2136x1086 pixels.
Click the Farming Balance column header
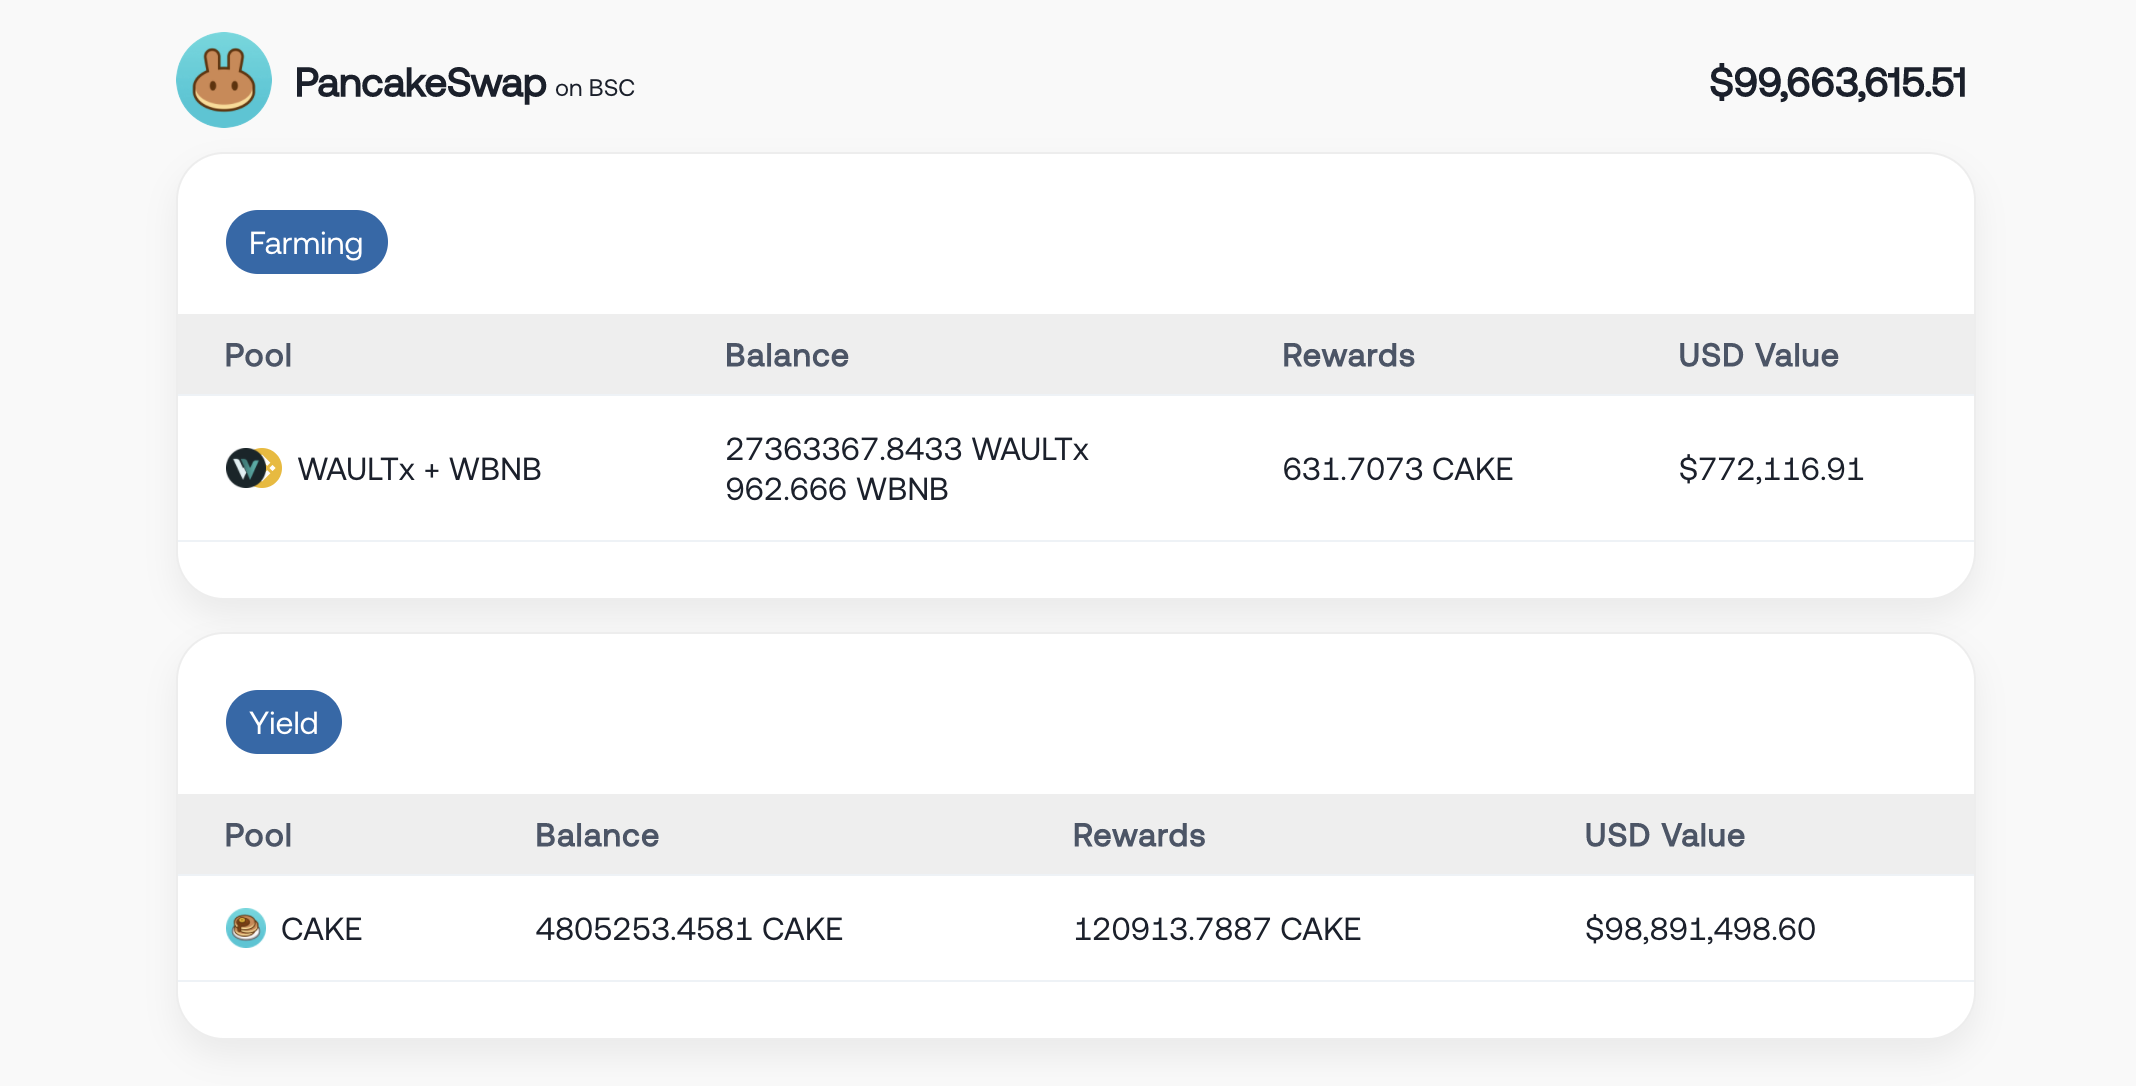click(787, 355)
